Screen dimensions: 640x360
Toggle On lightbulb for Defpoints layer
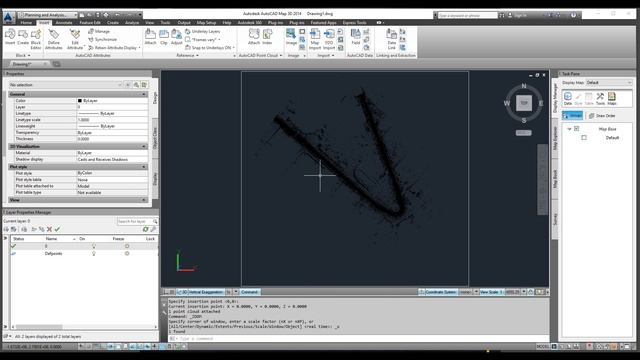pos(94,253)
